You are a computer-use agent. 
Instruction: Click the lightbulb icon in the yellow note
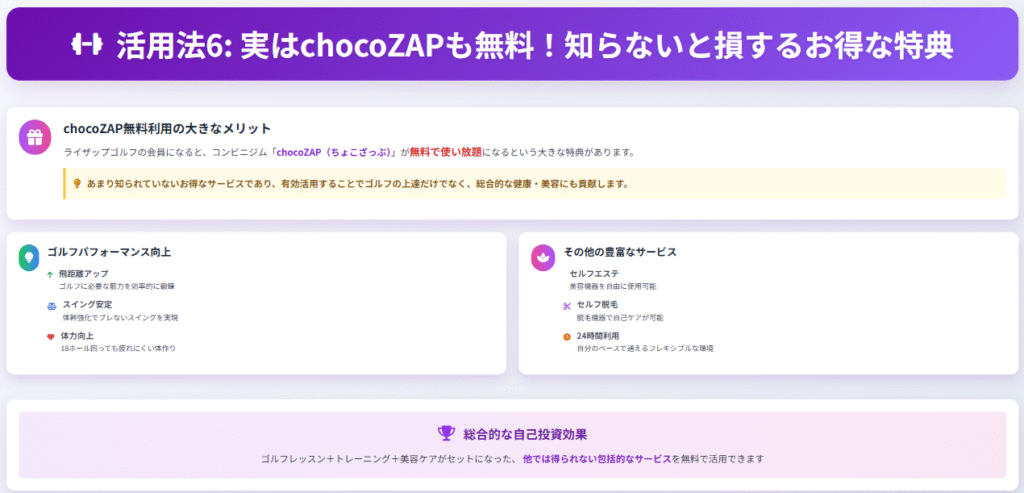point(77,183)
